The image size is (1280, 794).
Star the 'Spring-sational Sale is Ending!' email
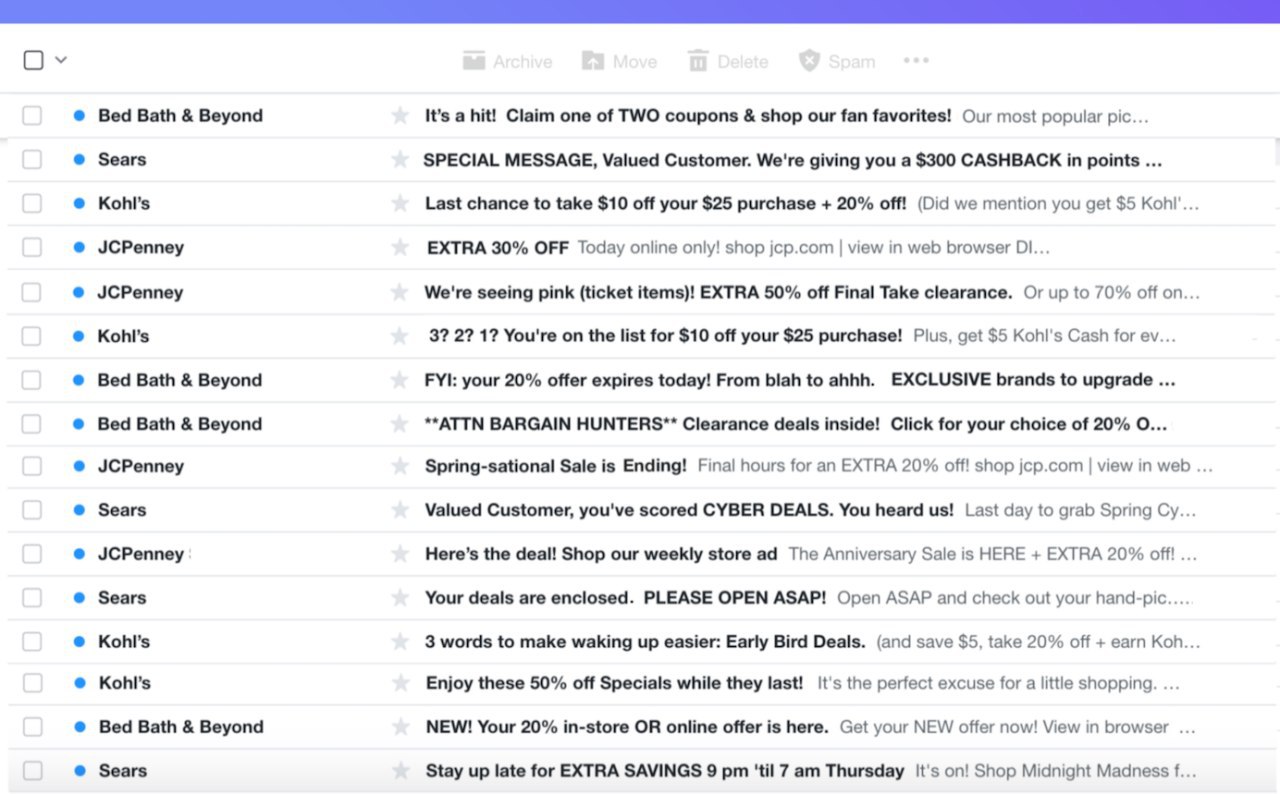(x=400, y=466)
